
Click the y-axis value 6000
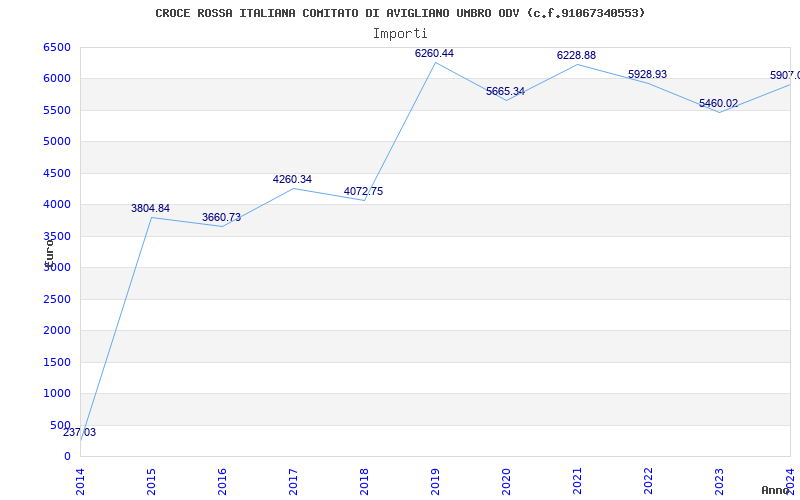57,79
